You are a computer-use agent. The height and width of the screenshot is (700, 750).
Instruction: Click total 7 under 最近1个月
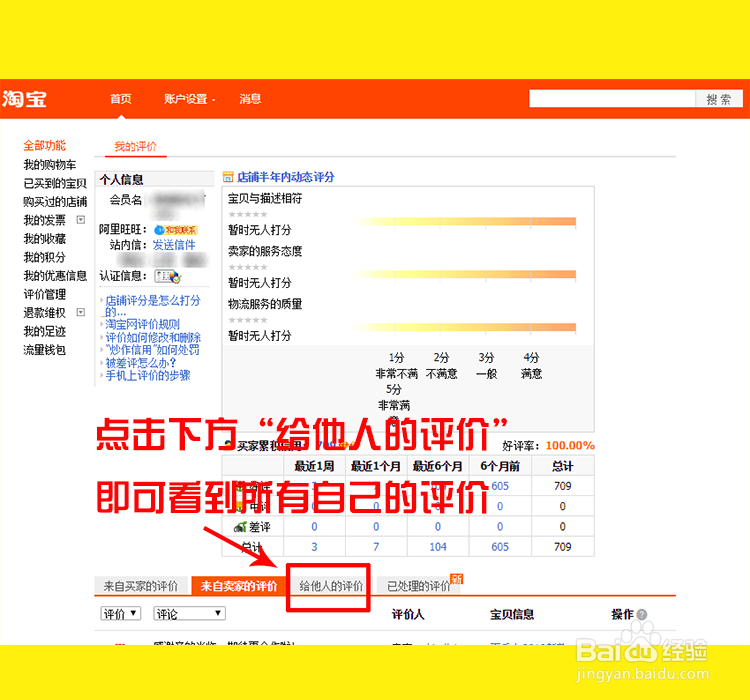(376, 546)
